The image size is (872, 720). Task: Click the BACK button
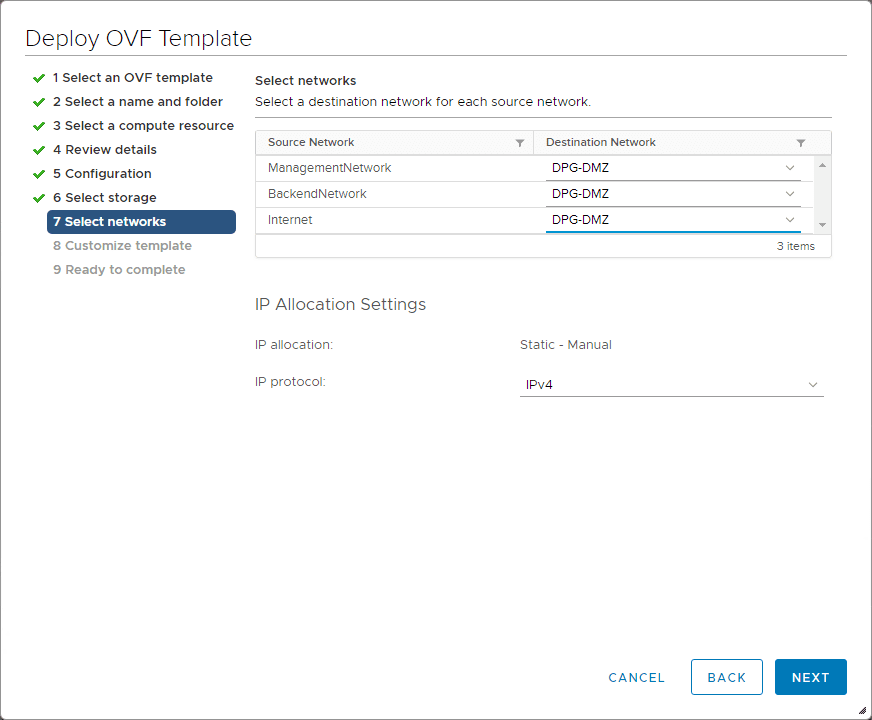726,677
